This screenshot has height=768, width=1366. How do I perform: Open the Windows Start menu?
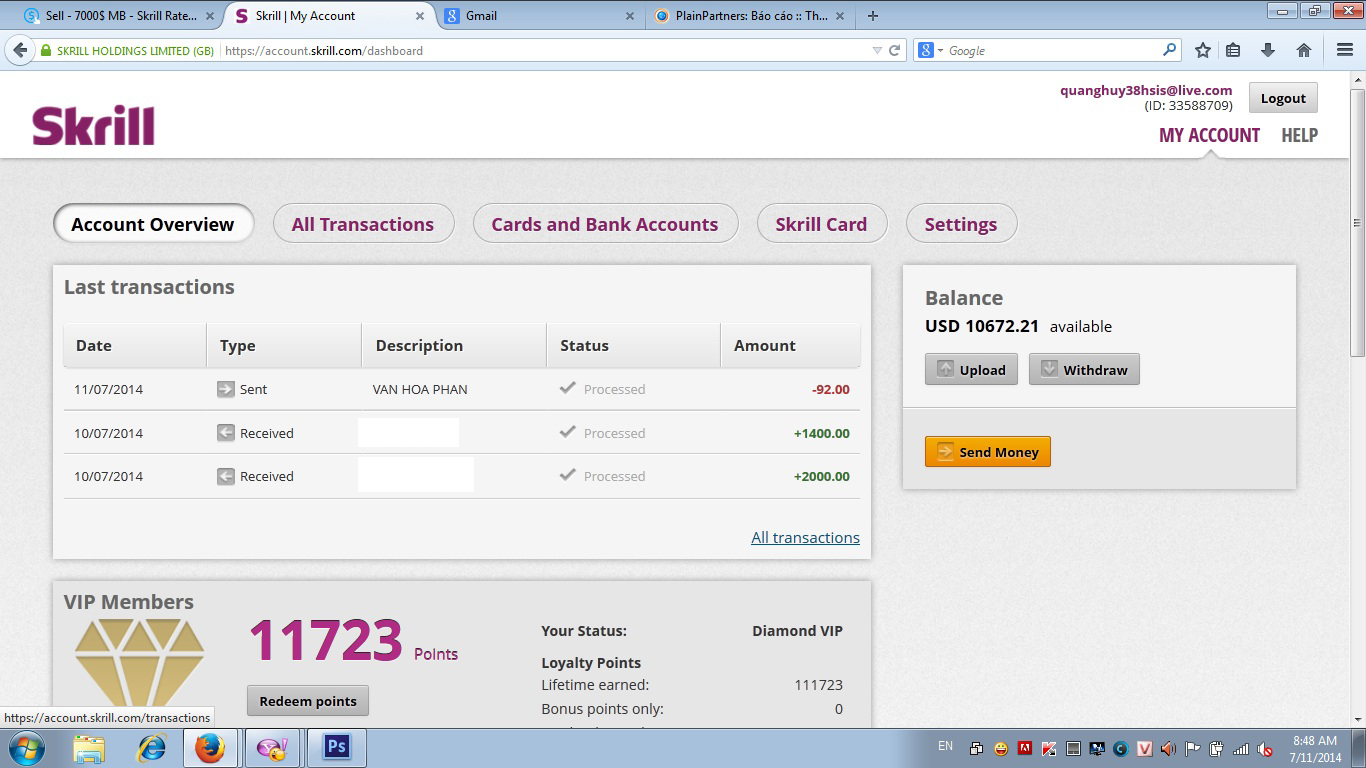tap(26, 748)
